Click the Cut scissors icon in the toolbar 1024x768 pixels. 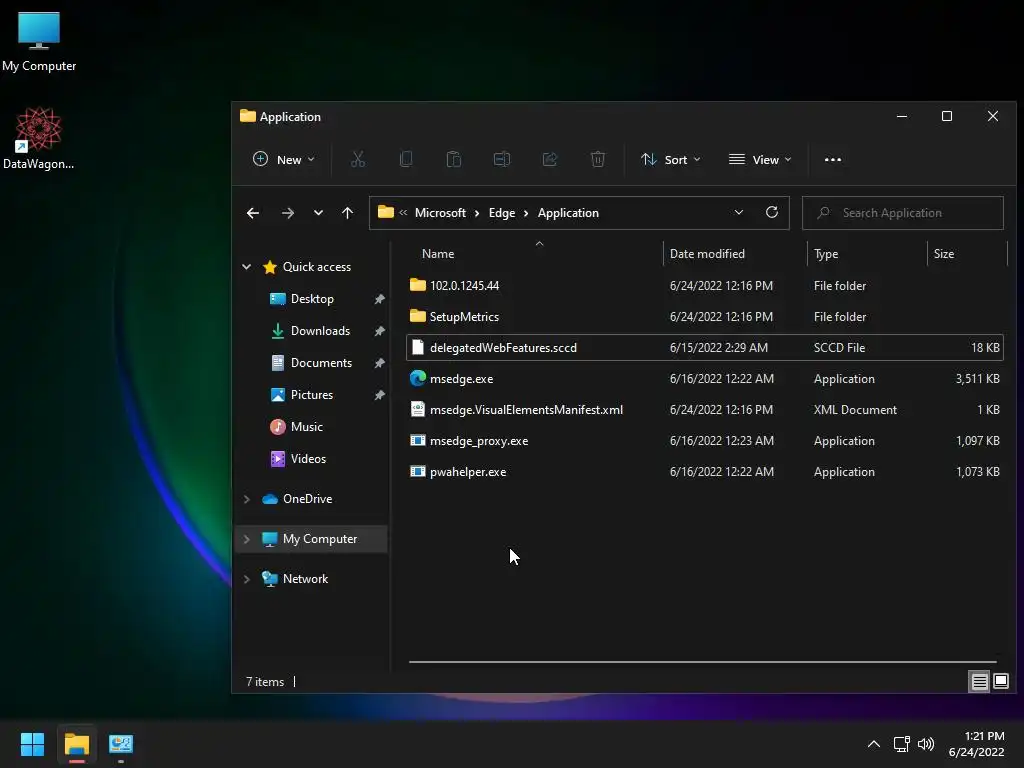pyautogui.click(x=358, y=159)
